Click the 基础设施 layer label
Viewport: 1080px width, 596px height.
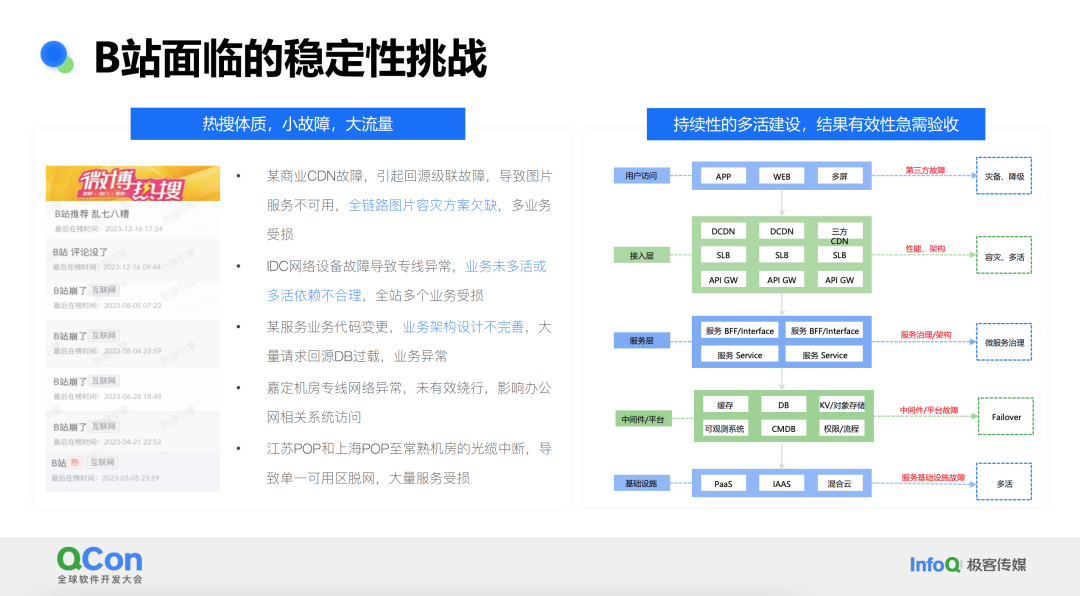pos(641,483)
